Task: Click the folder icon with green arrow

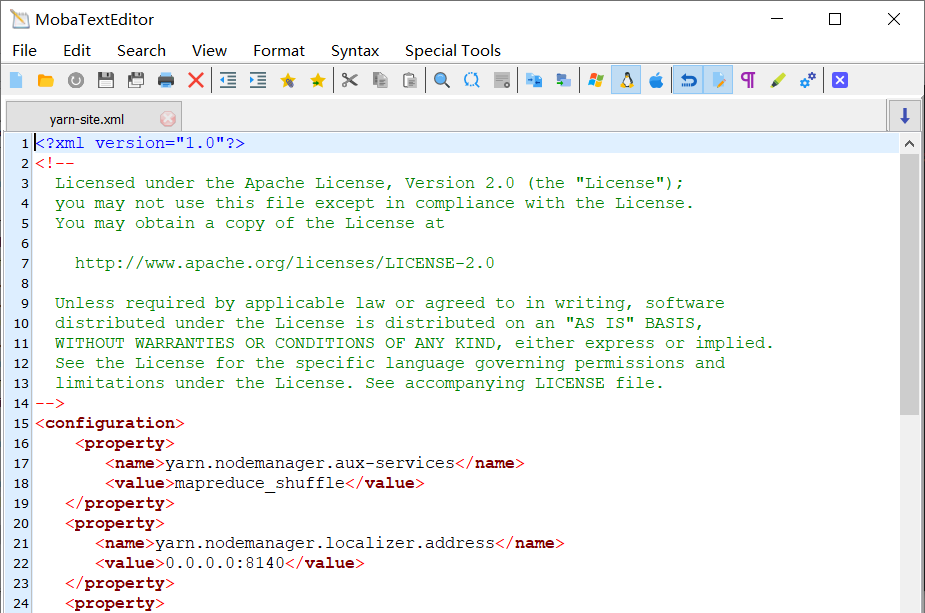Action: point(563,80)
